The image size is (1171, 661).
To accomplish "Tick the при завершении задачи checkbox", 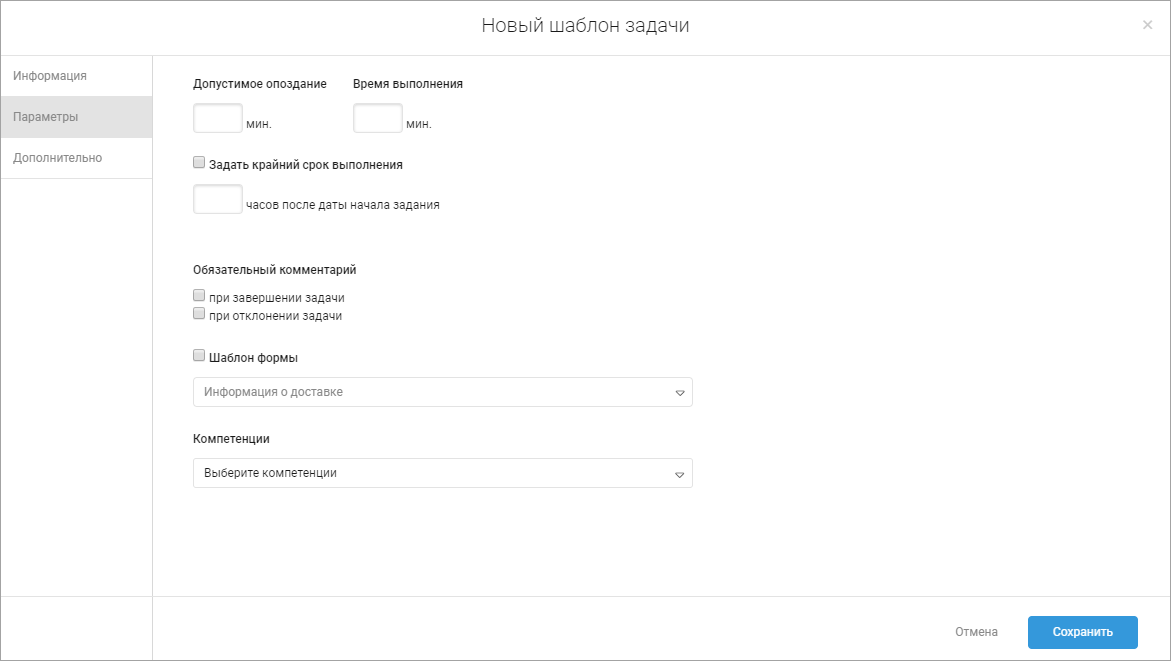I will (199, 296).
